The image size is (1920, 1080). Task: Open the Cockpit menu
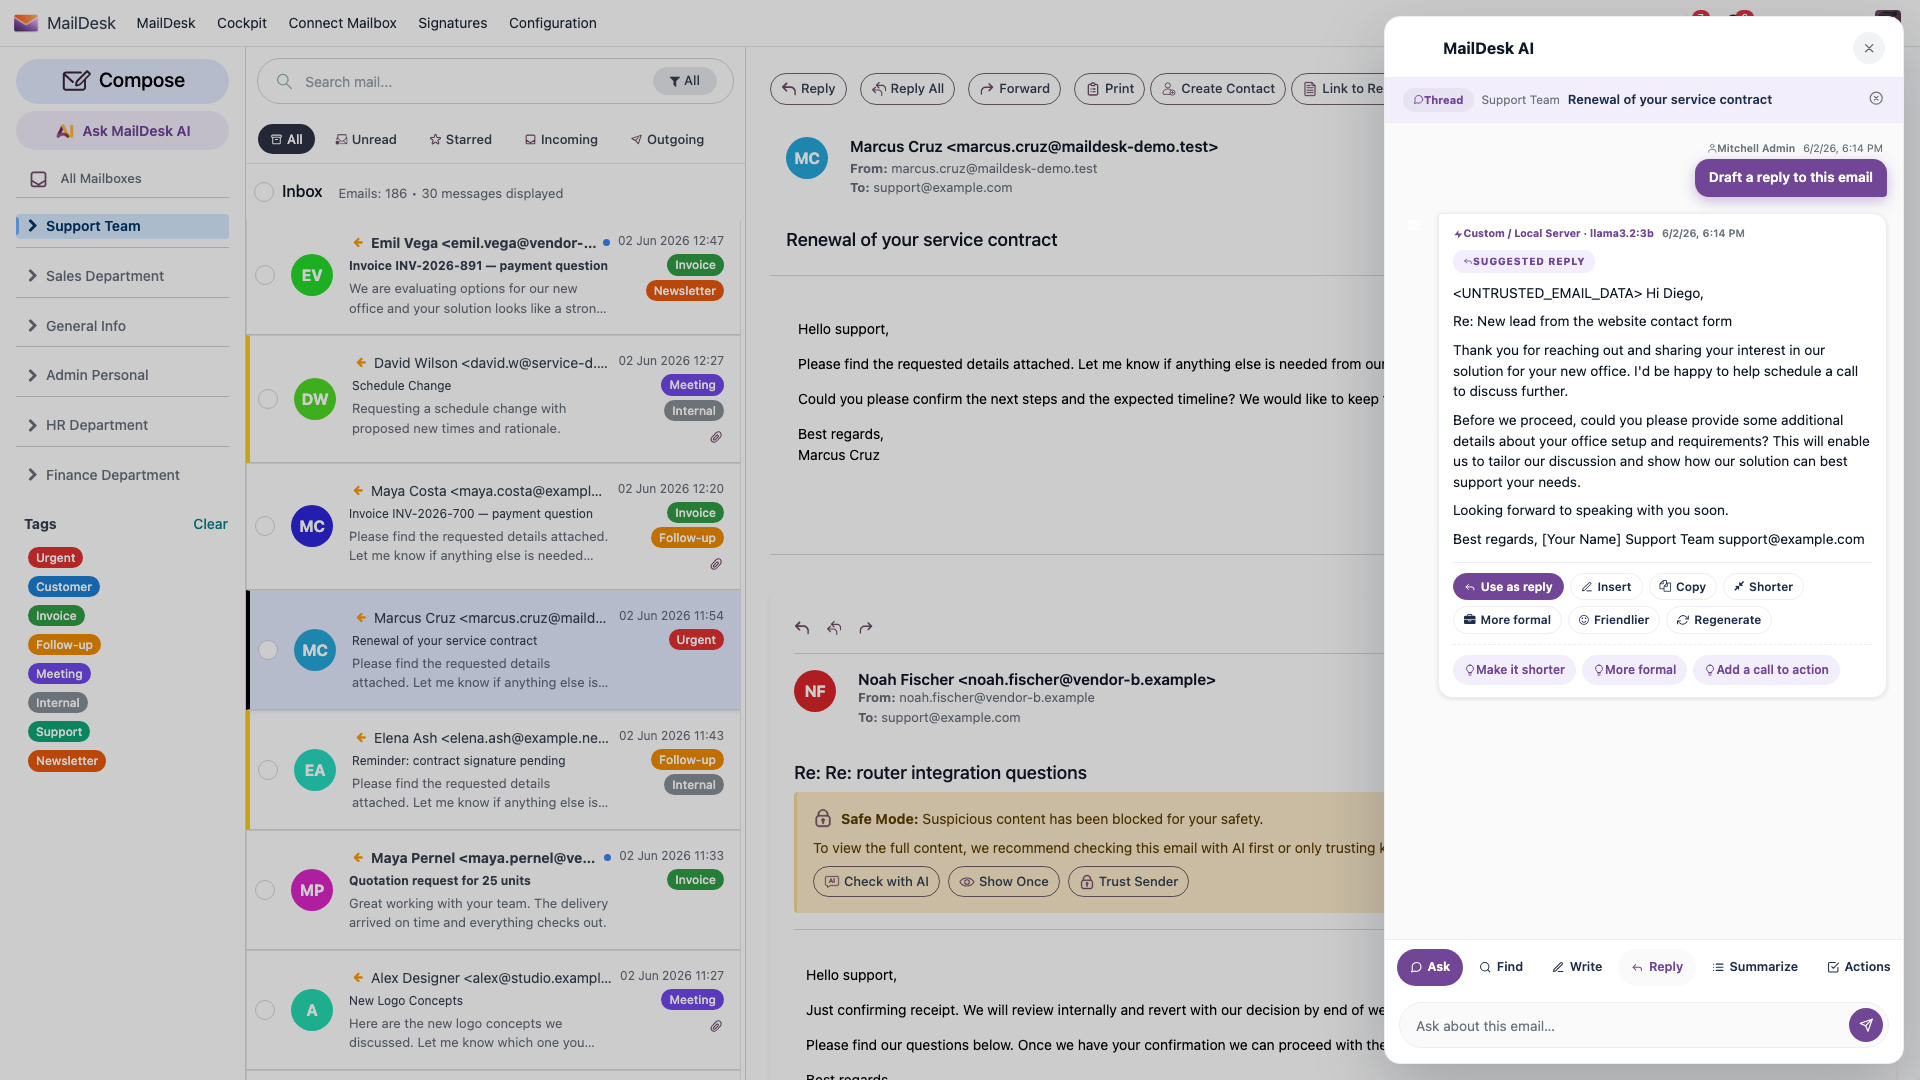coord(242,23)
